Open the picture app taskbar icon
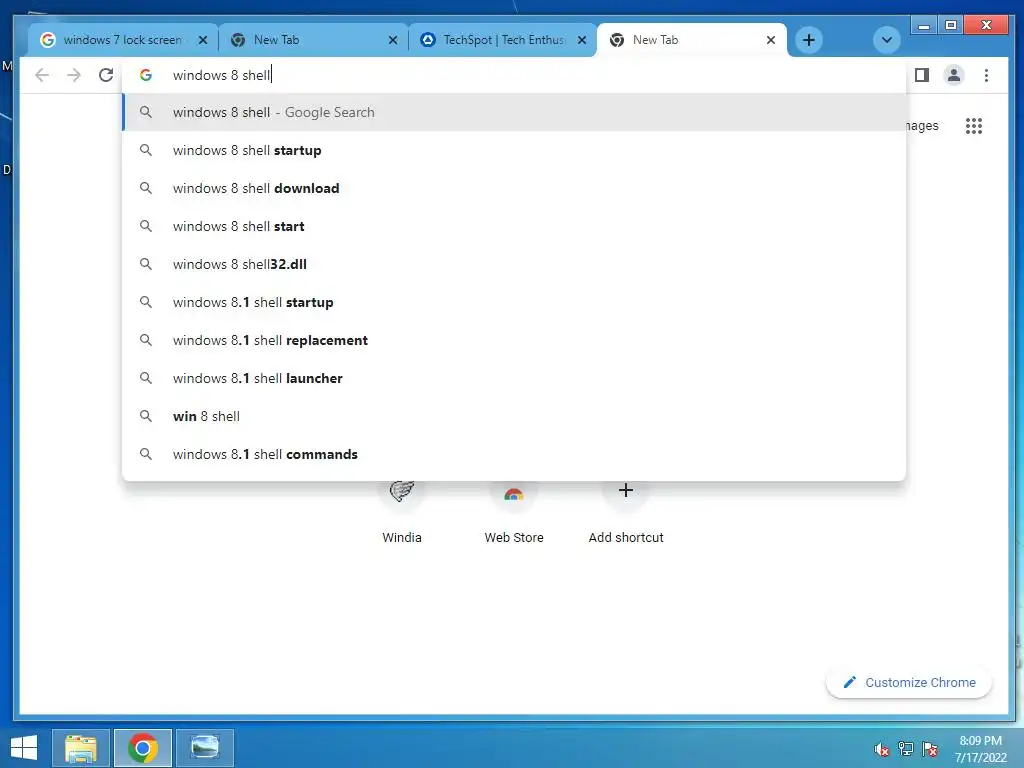1024x768 pixels. tap(204, 748)
